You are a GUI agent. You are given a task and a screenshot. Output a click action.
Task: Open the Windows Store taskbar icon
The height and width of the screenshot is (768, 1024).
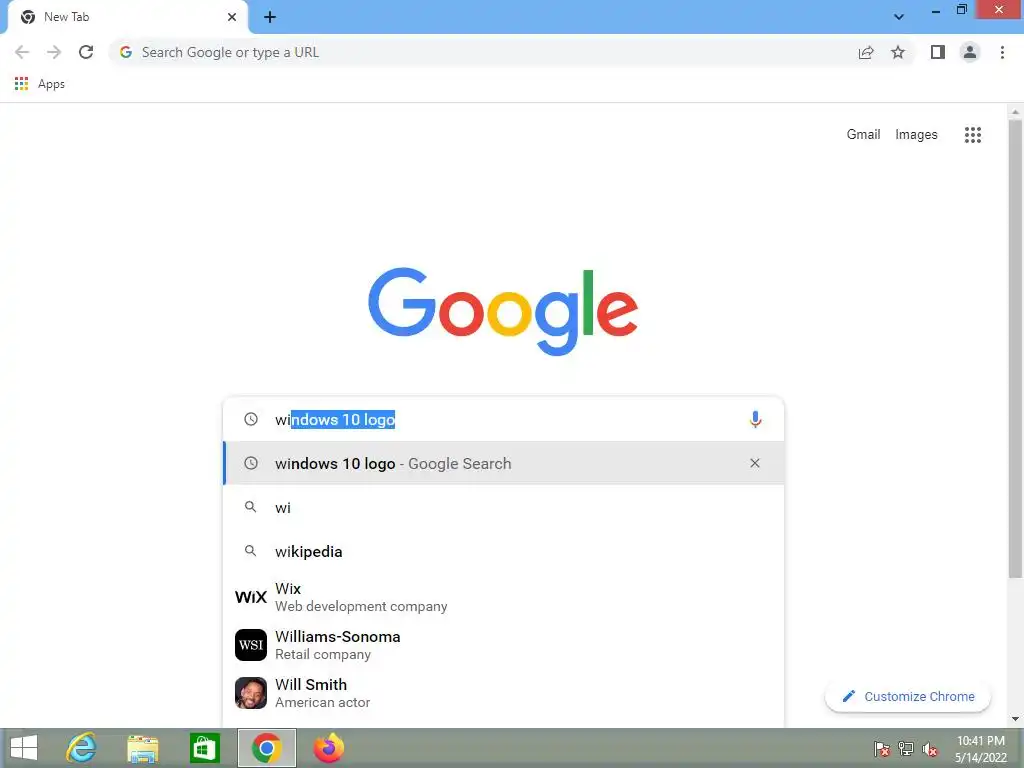[x=204, y=748]
